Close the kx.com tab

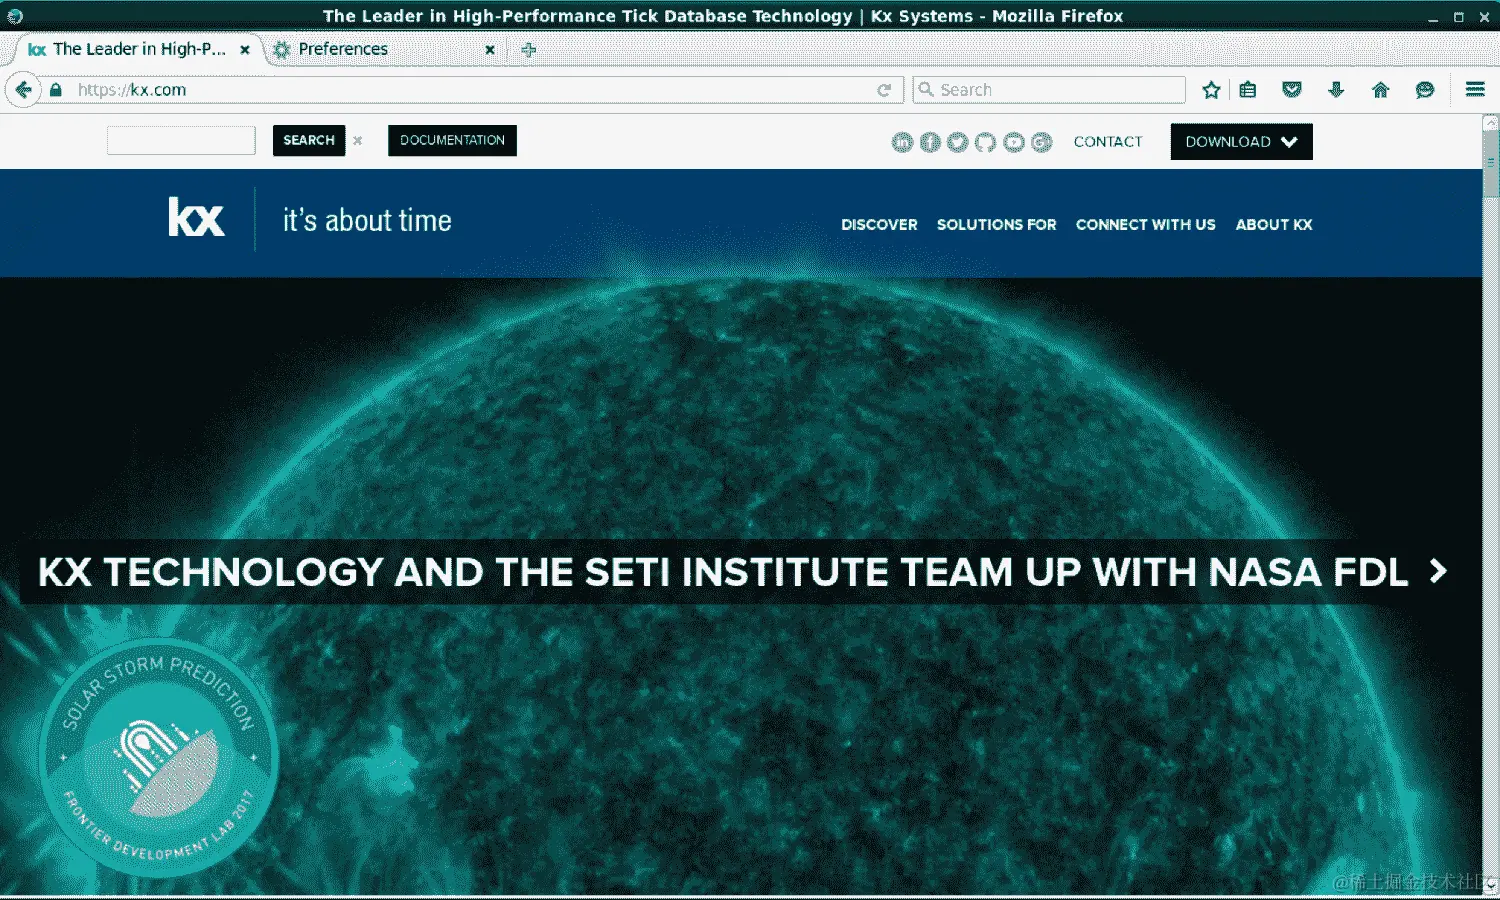point(245,49)
